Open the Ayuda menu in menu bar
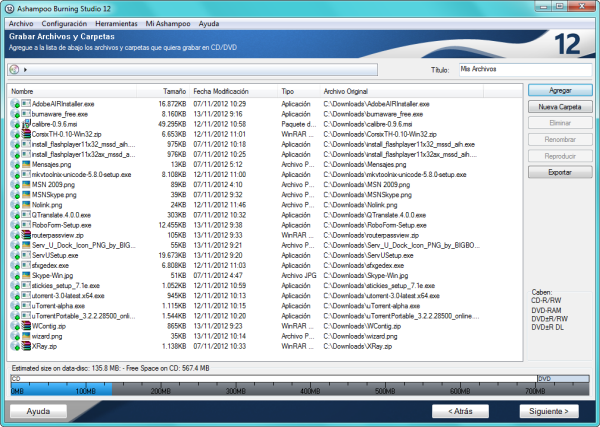This screenshot has height=427, width=600. pyautogui.click(x=209, y=24)
